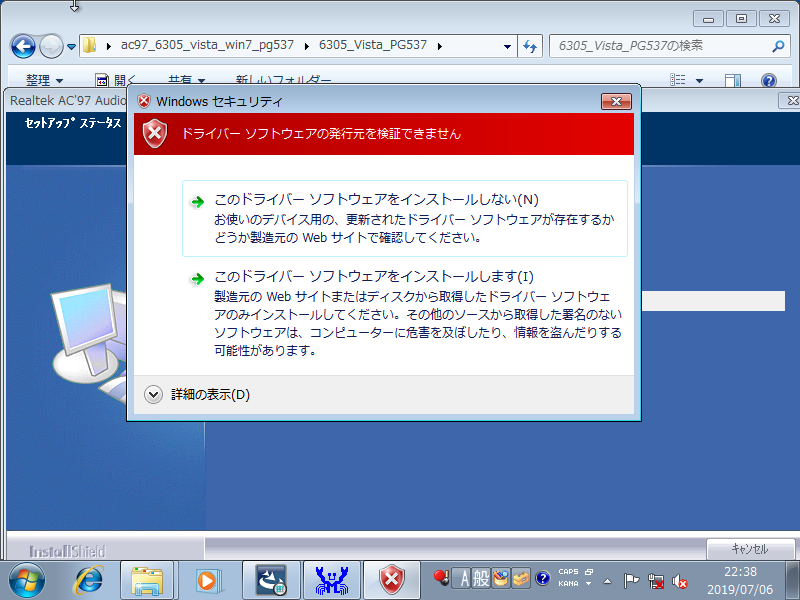
Task: Expand the arrow before ac97_6305_vista_win7_pg537 breadcrumb
Action: click(109, 46)
